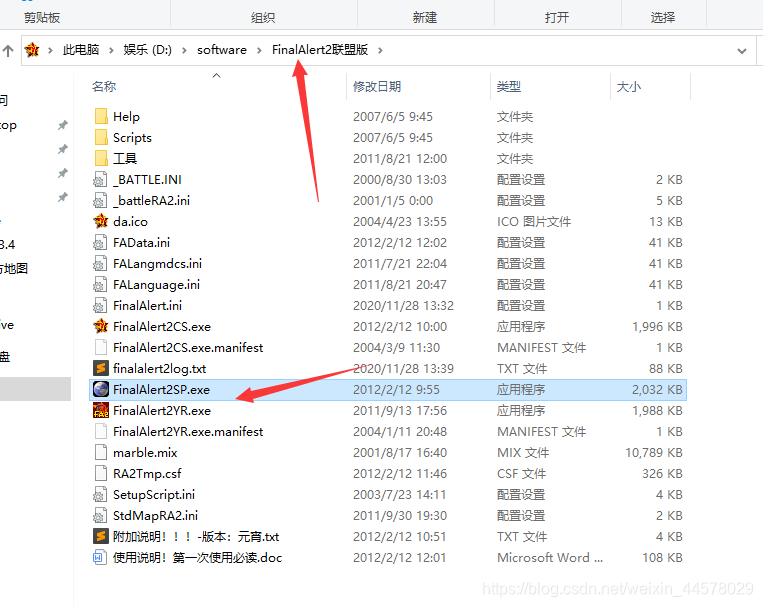The image size is (763, 607).
Task: Click the FinalAlert2CS.exe star icon
Action: (101, 327)
